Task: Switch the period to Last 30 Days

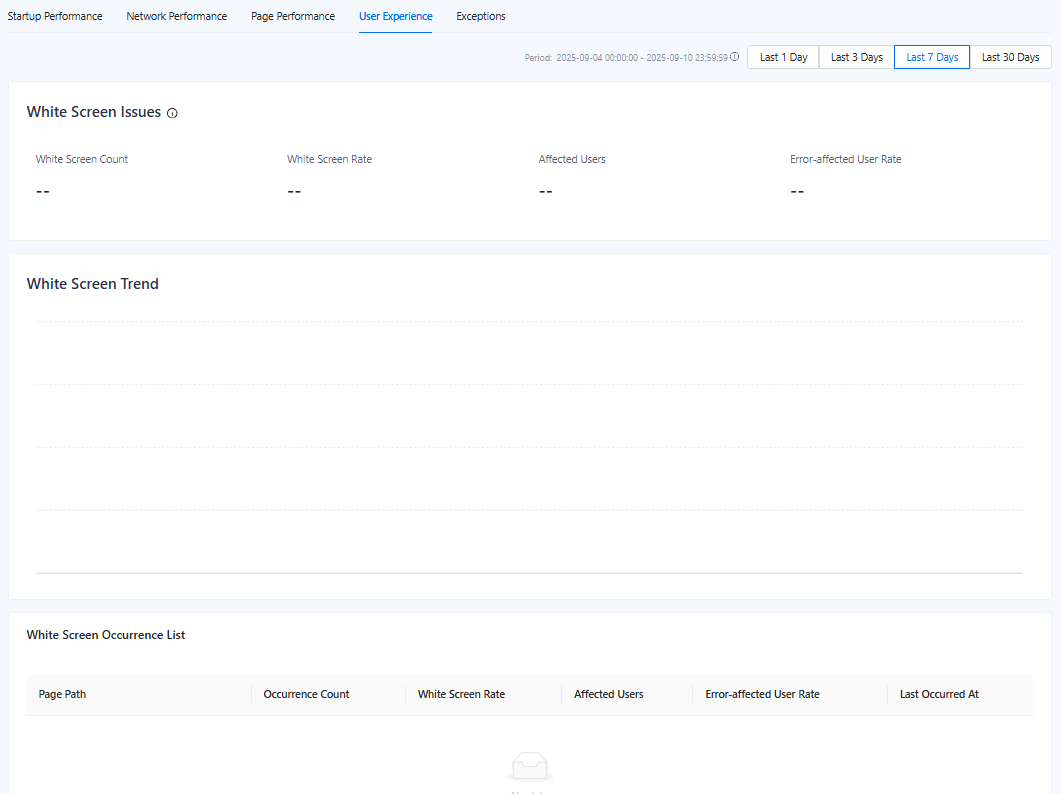Action: 1010,57
